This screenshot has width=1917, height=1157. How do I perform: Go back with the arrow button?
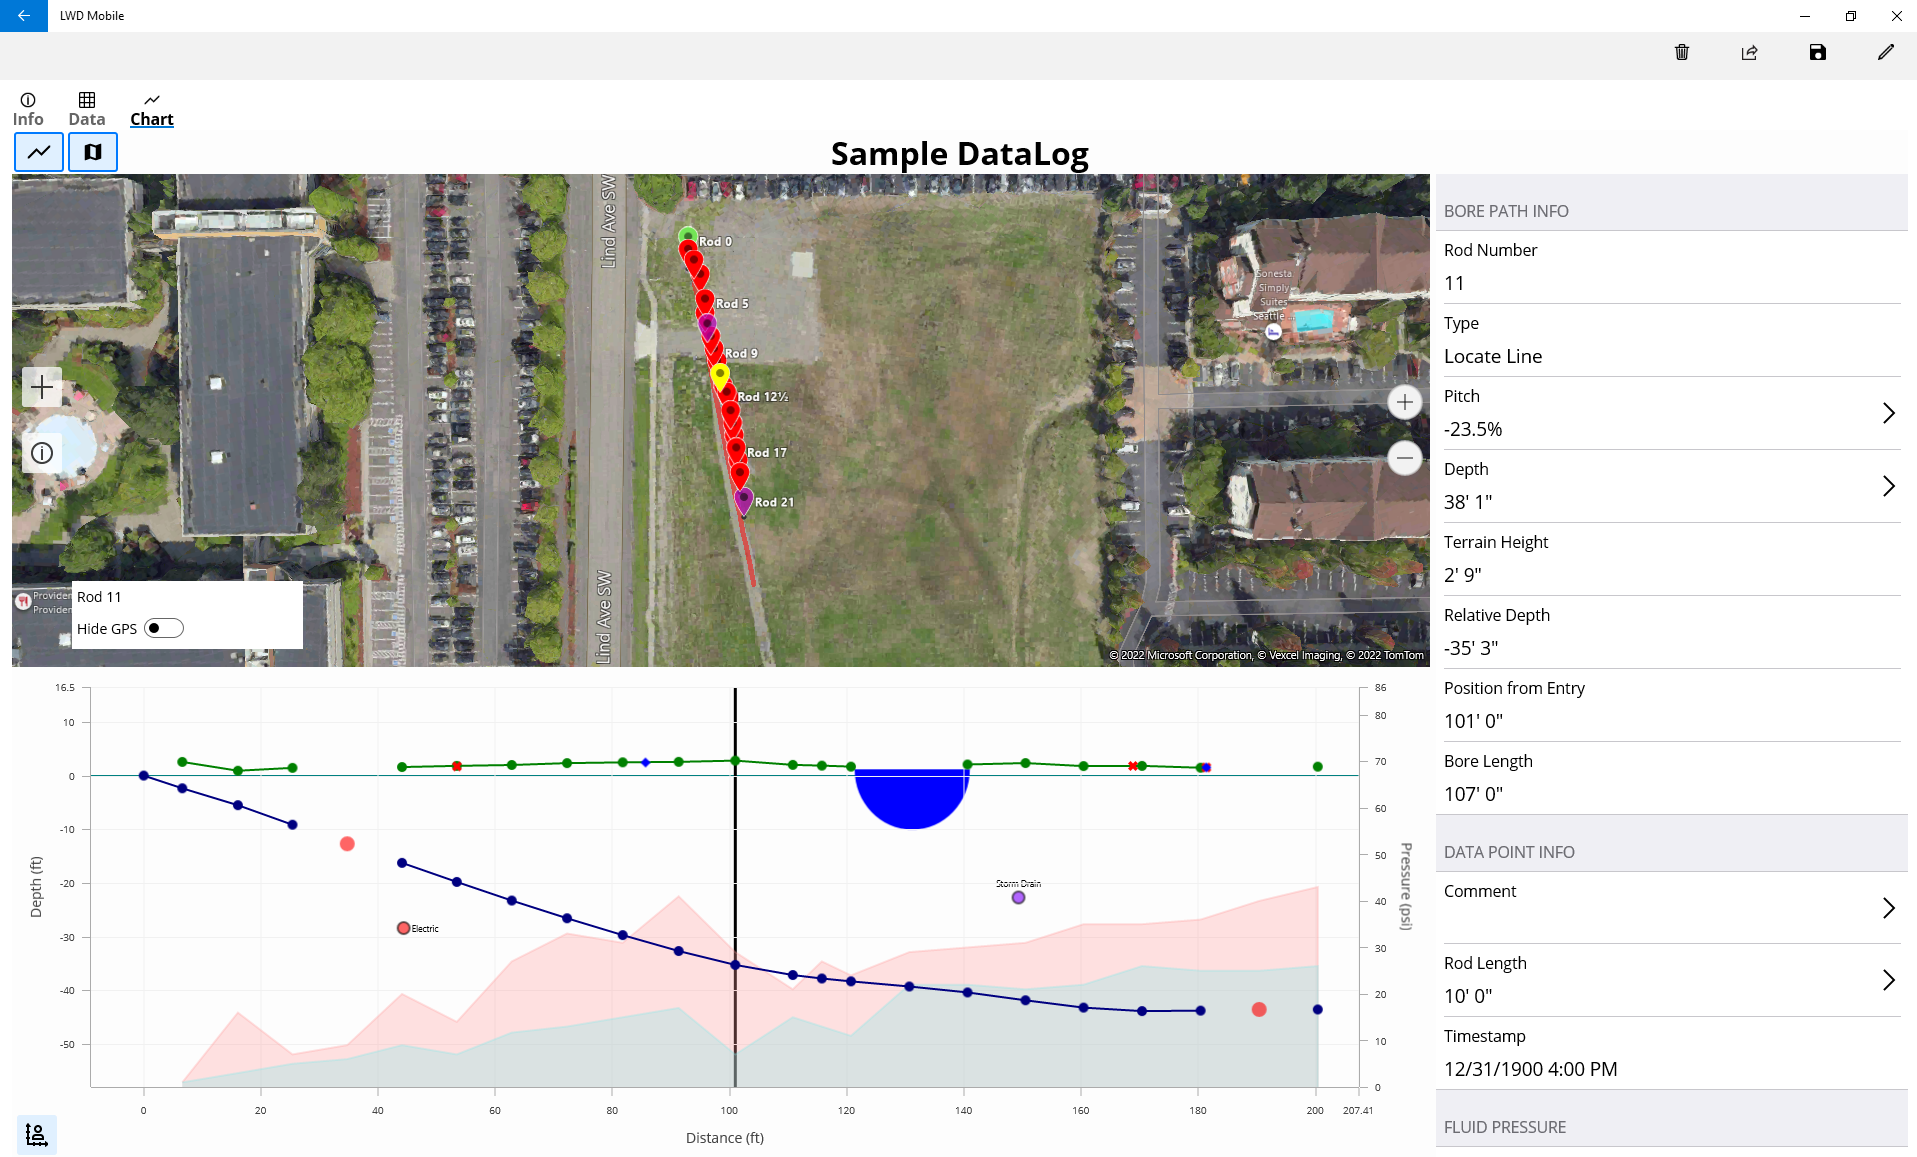pyautogui.click(x=24, y=16)
